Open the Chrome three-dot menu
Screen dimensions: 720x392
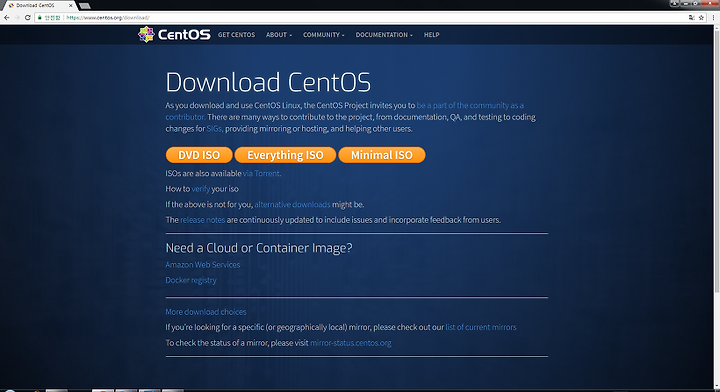point(714,17)
